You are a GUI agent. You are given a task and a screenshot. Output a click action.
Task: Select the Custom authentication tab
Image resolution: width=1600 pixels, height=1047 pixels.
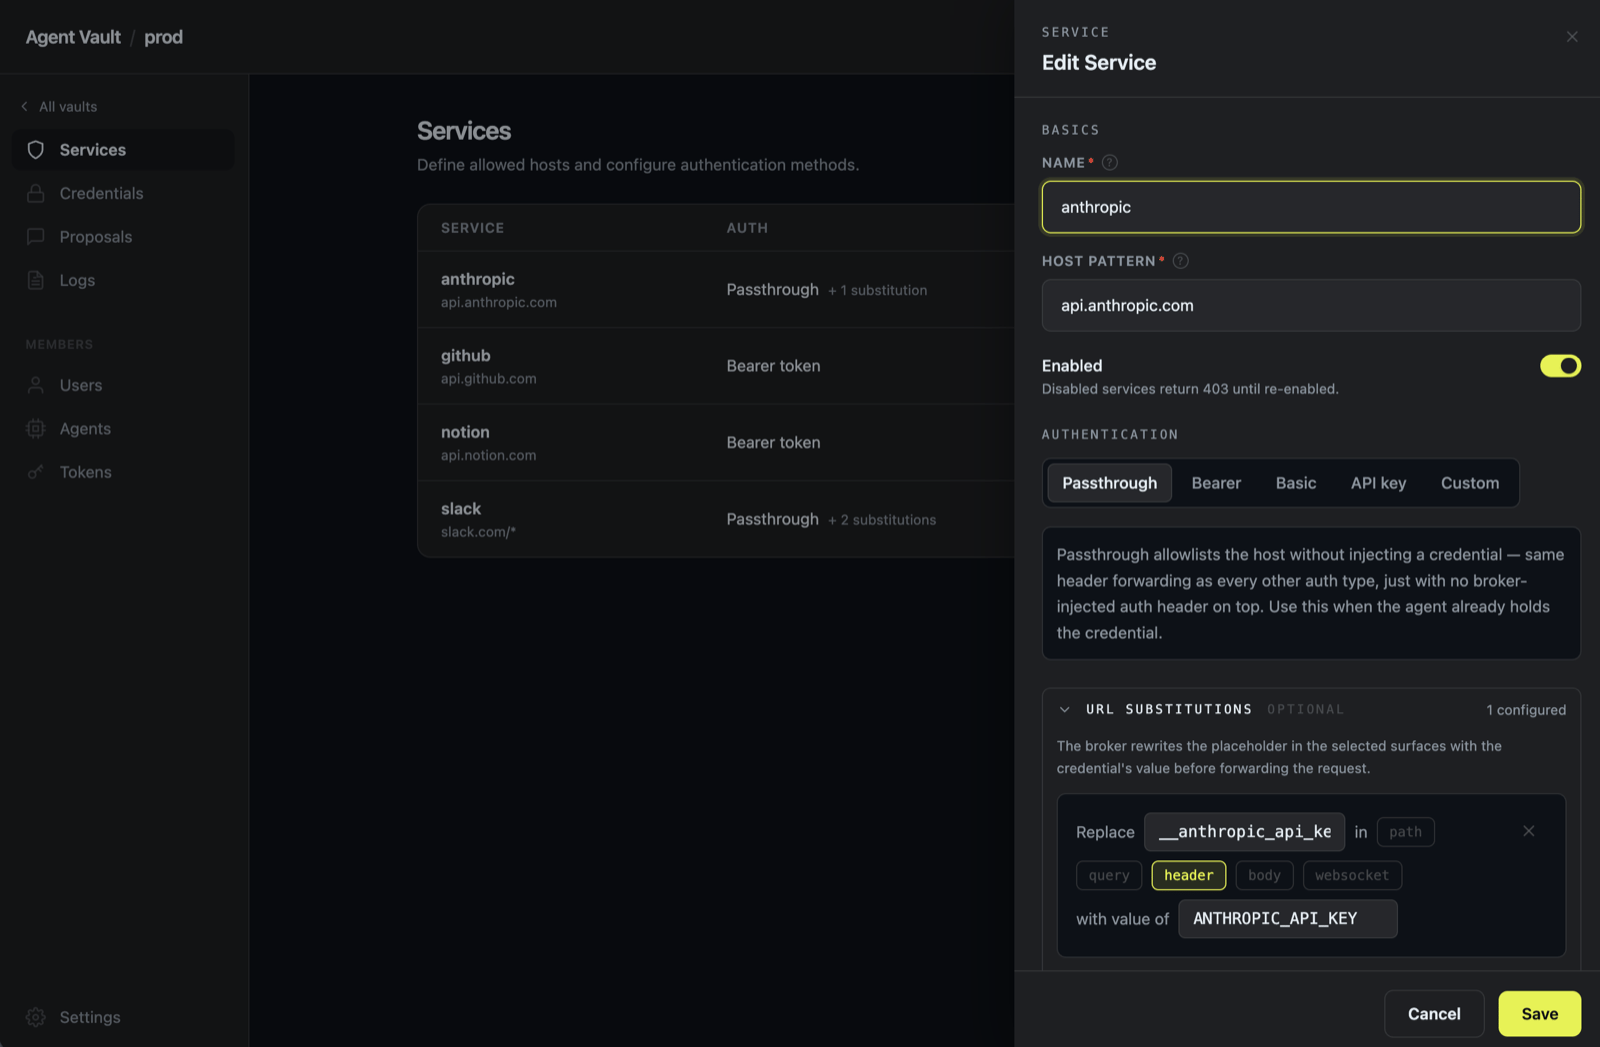pos(1470,483)
